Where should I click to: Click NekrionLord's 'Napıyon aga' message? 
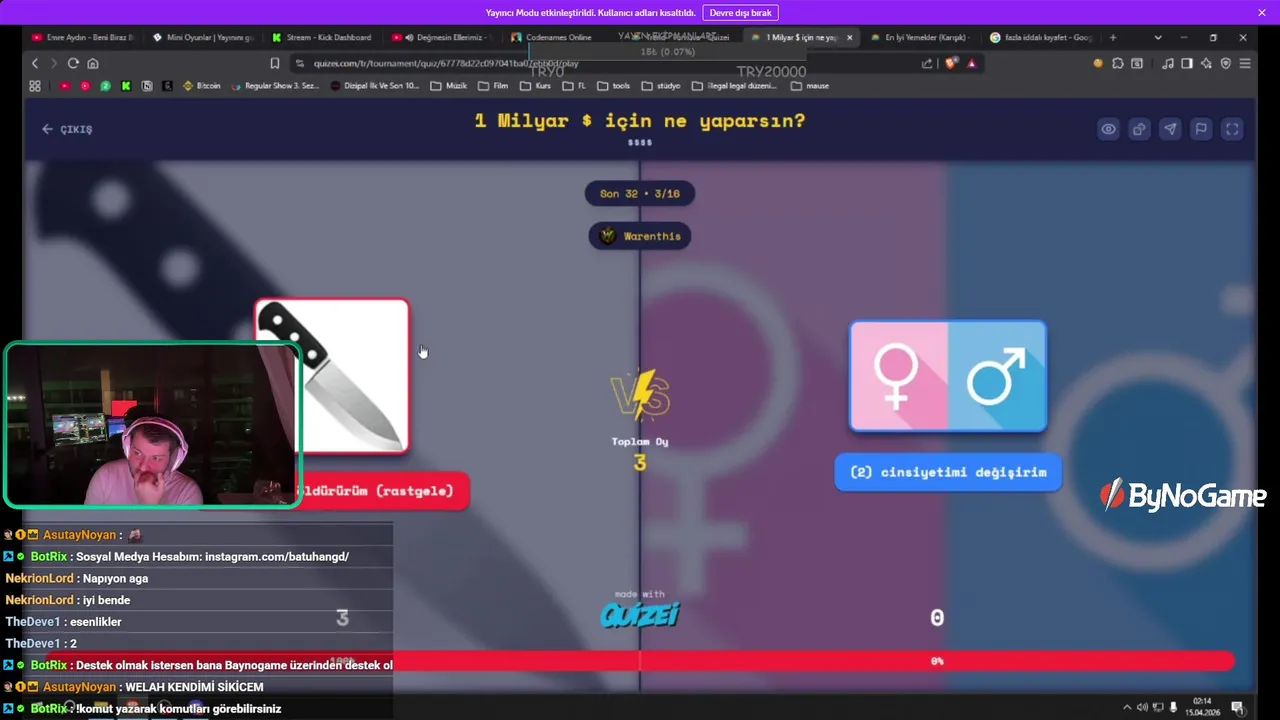pos(77,578)
